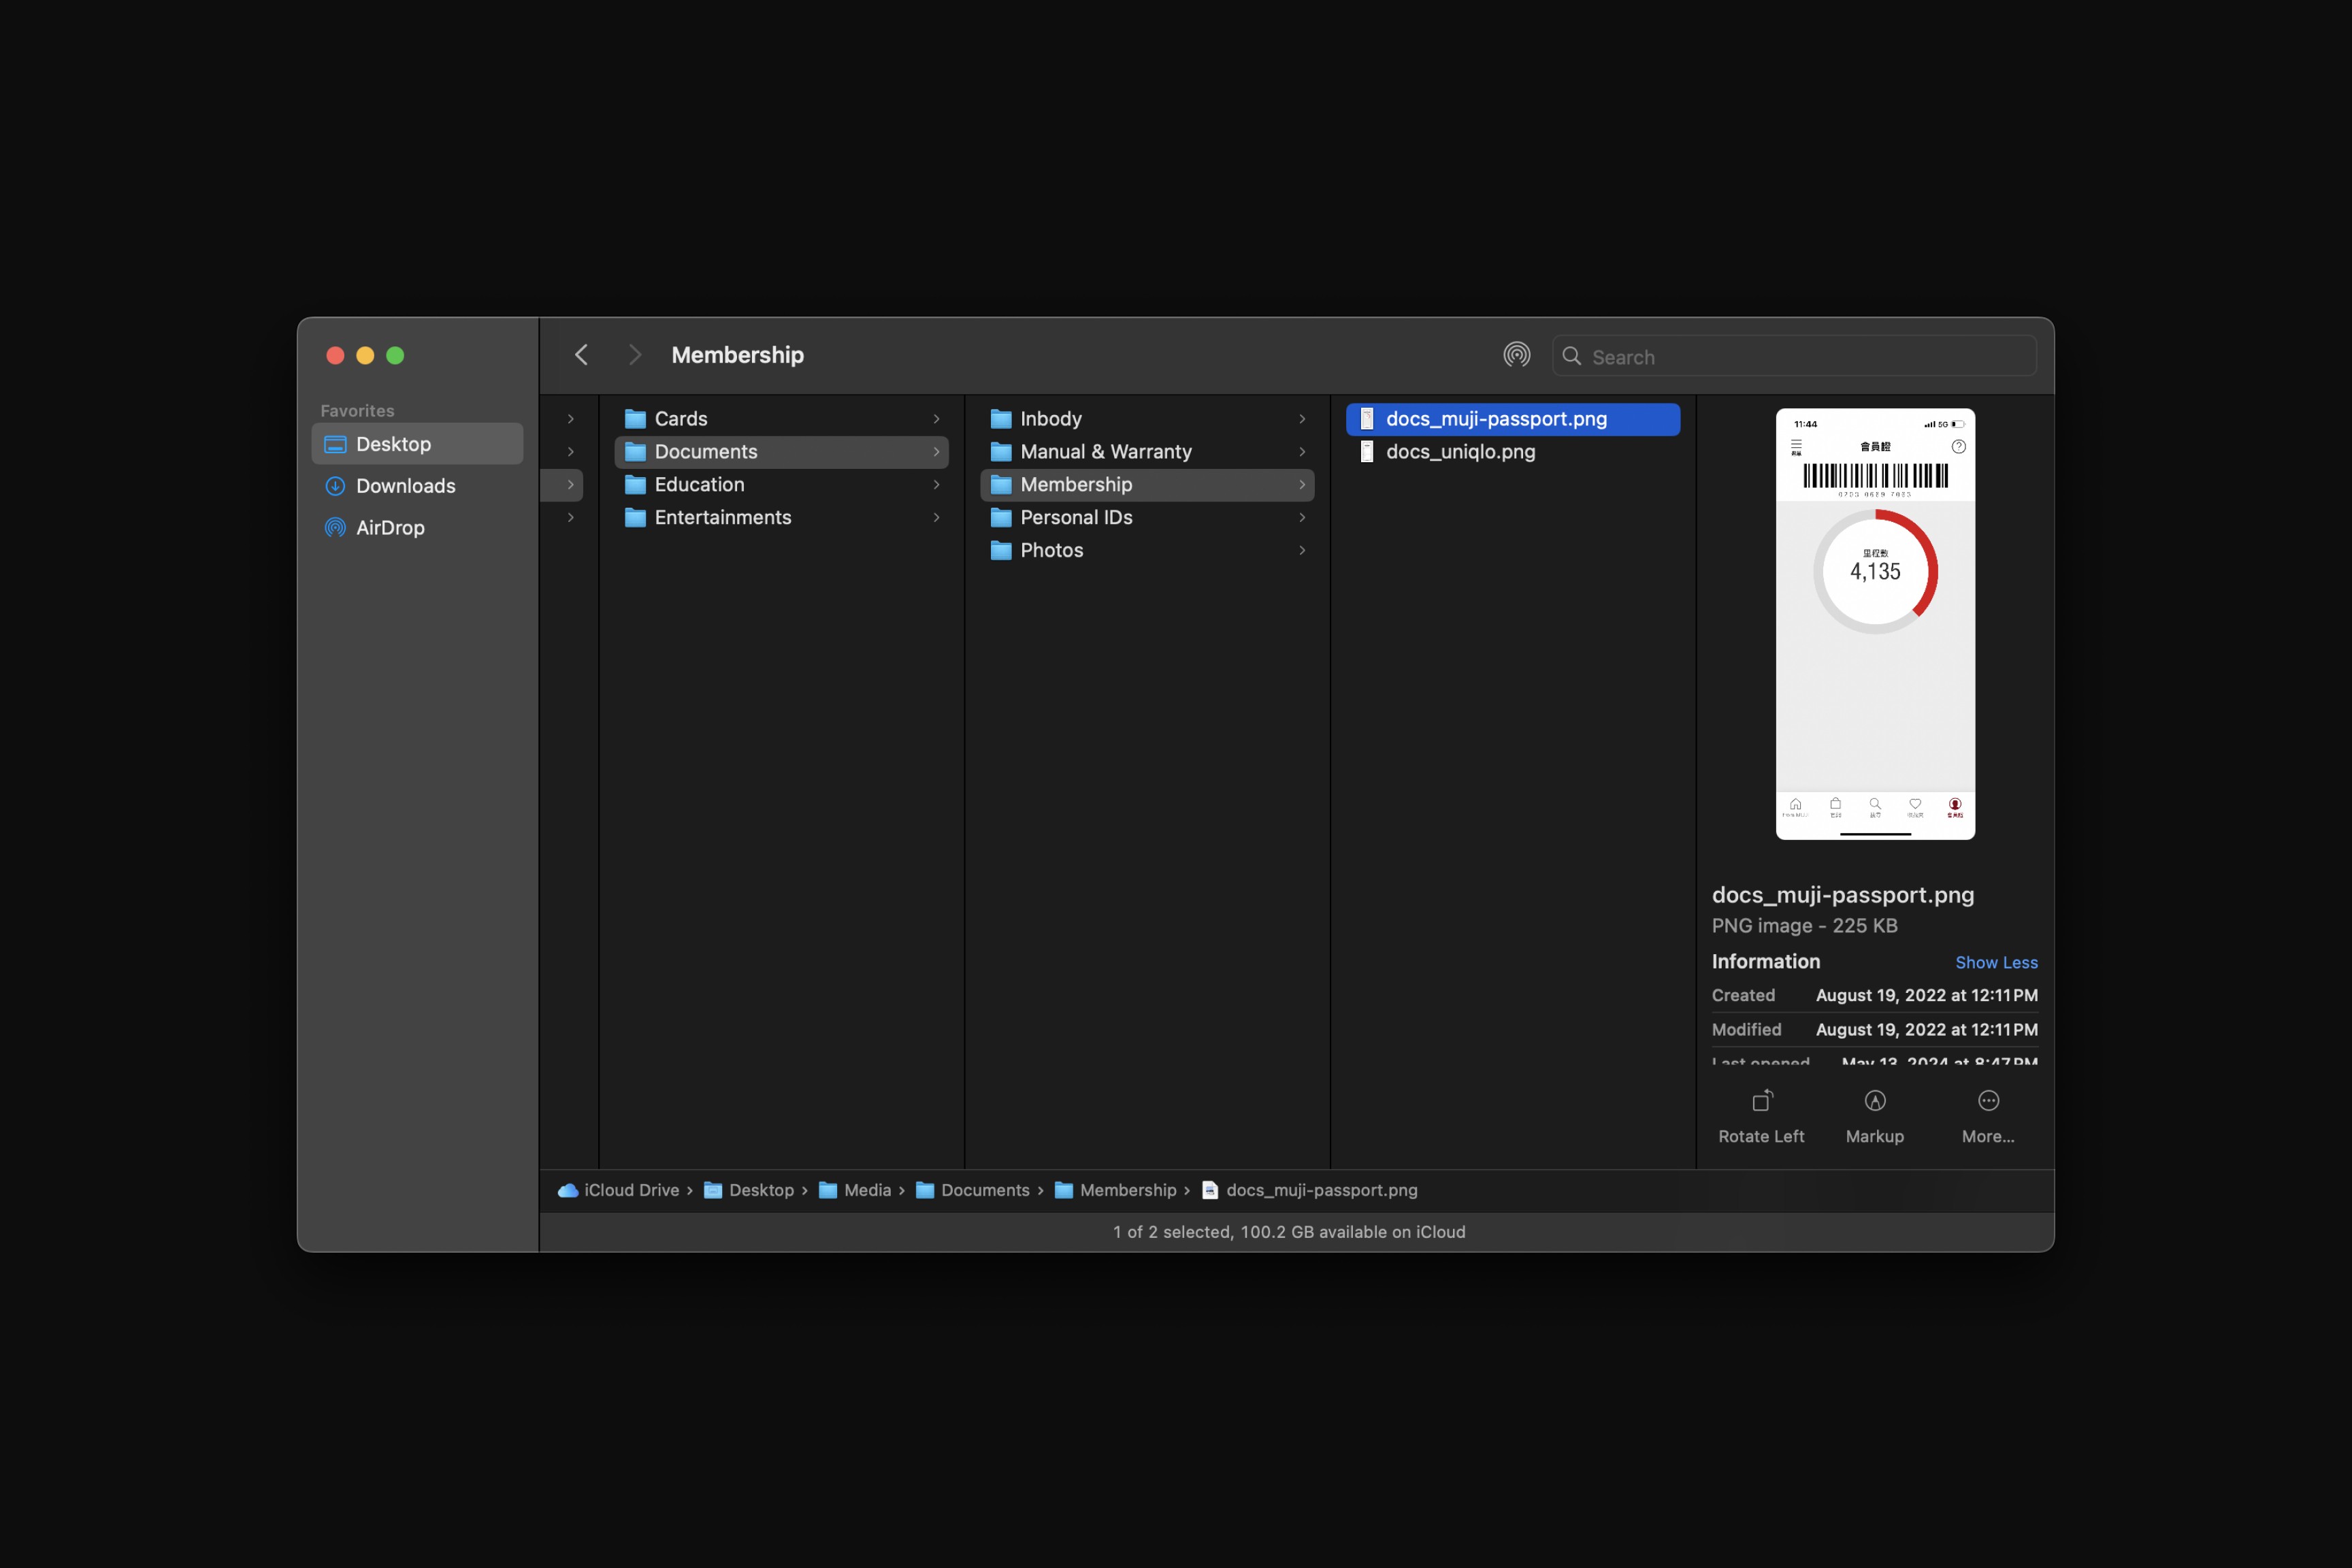Expand the Personal IDs folder chevron
Viewport: 2352px width, 1568px height.
pos(1302,518)
